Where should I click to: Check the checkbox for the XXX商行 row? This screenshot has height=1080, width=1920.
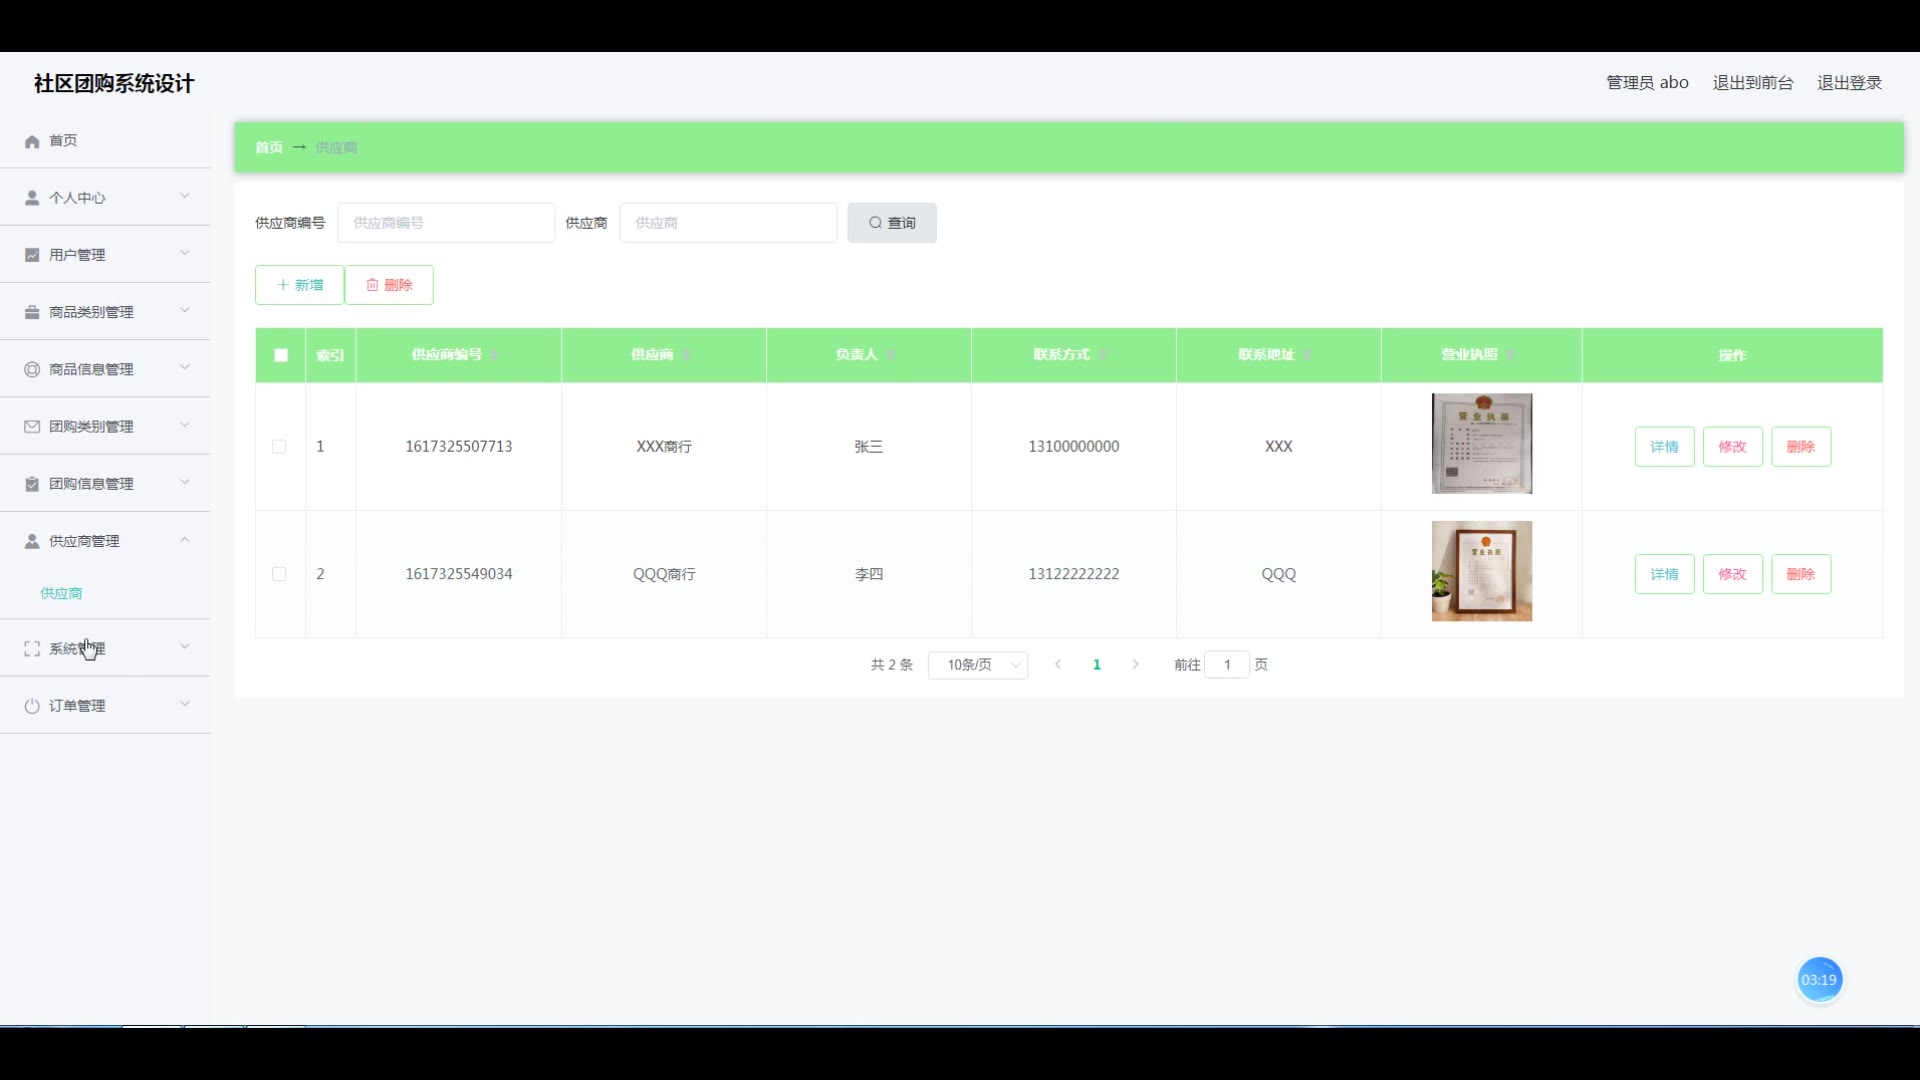pyautogui.click(x=279, y=447)
